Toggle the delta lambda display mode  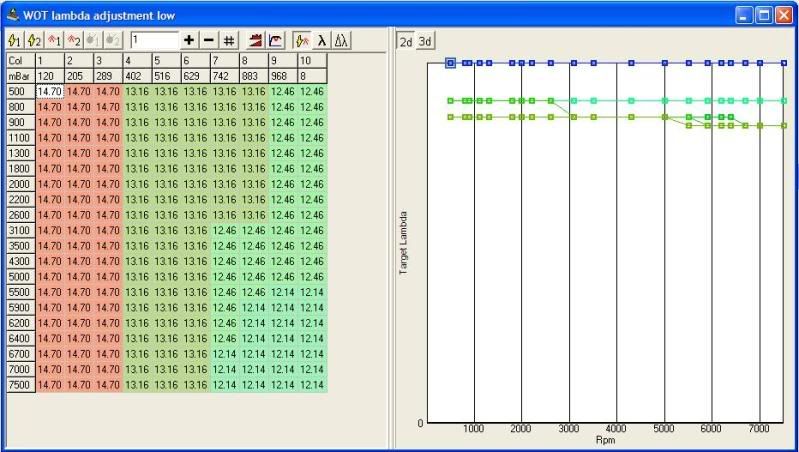click(x=341, y=40)
